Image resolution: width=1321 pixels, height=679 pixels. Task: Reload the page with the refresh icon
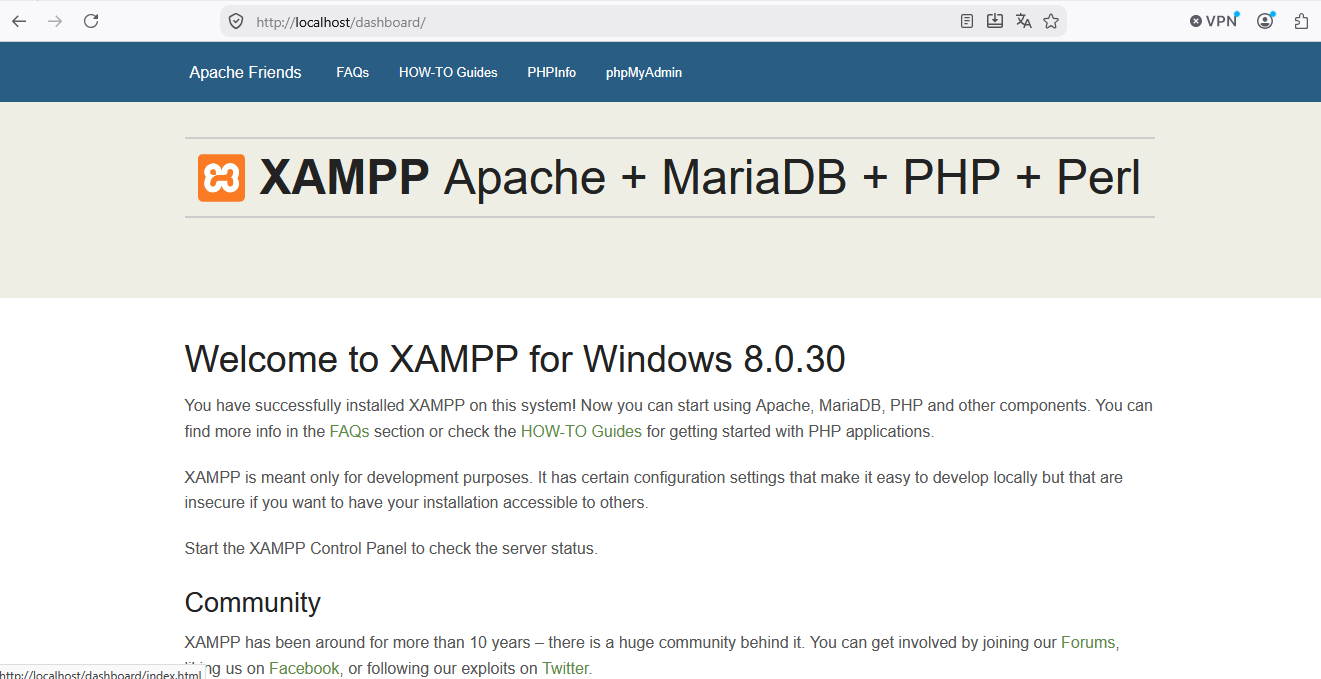(91, 21)
